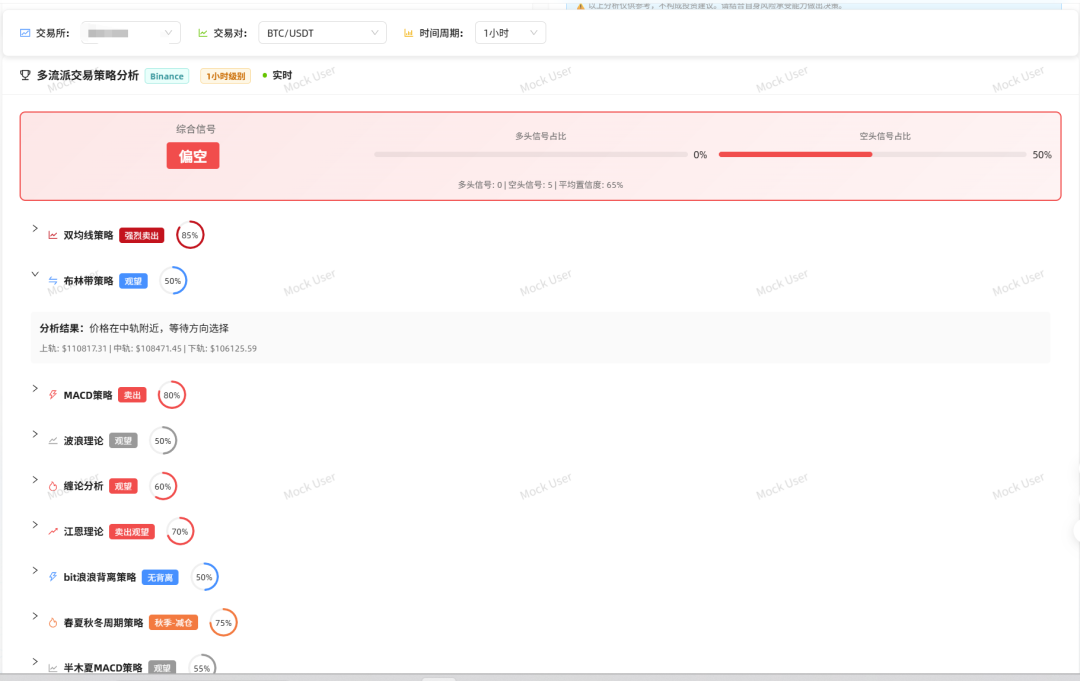
Task: Click the Gann theory rising-chart icon
Action: click(x=53, y=532)
